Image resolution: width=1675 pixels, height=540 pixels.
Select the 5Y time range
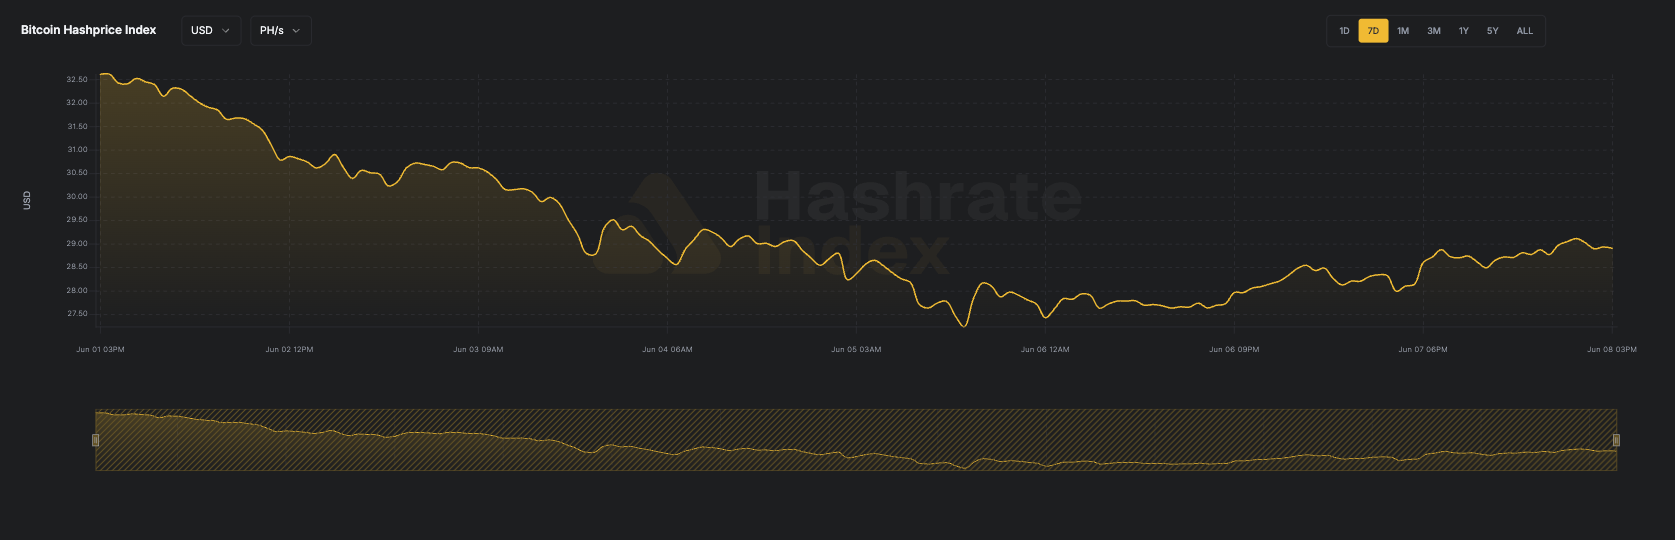[x=1492, y=31]
